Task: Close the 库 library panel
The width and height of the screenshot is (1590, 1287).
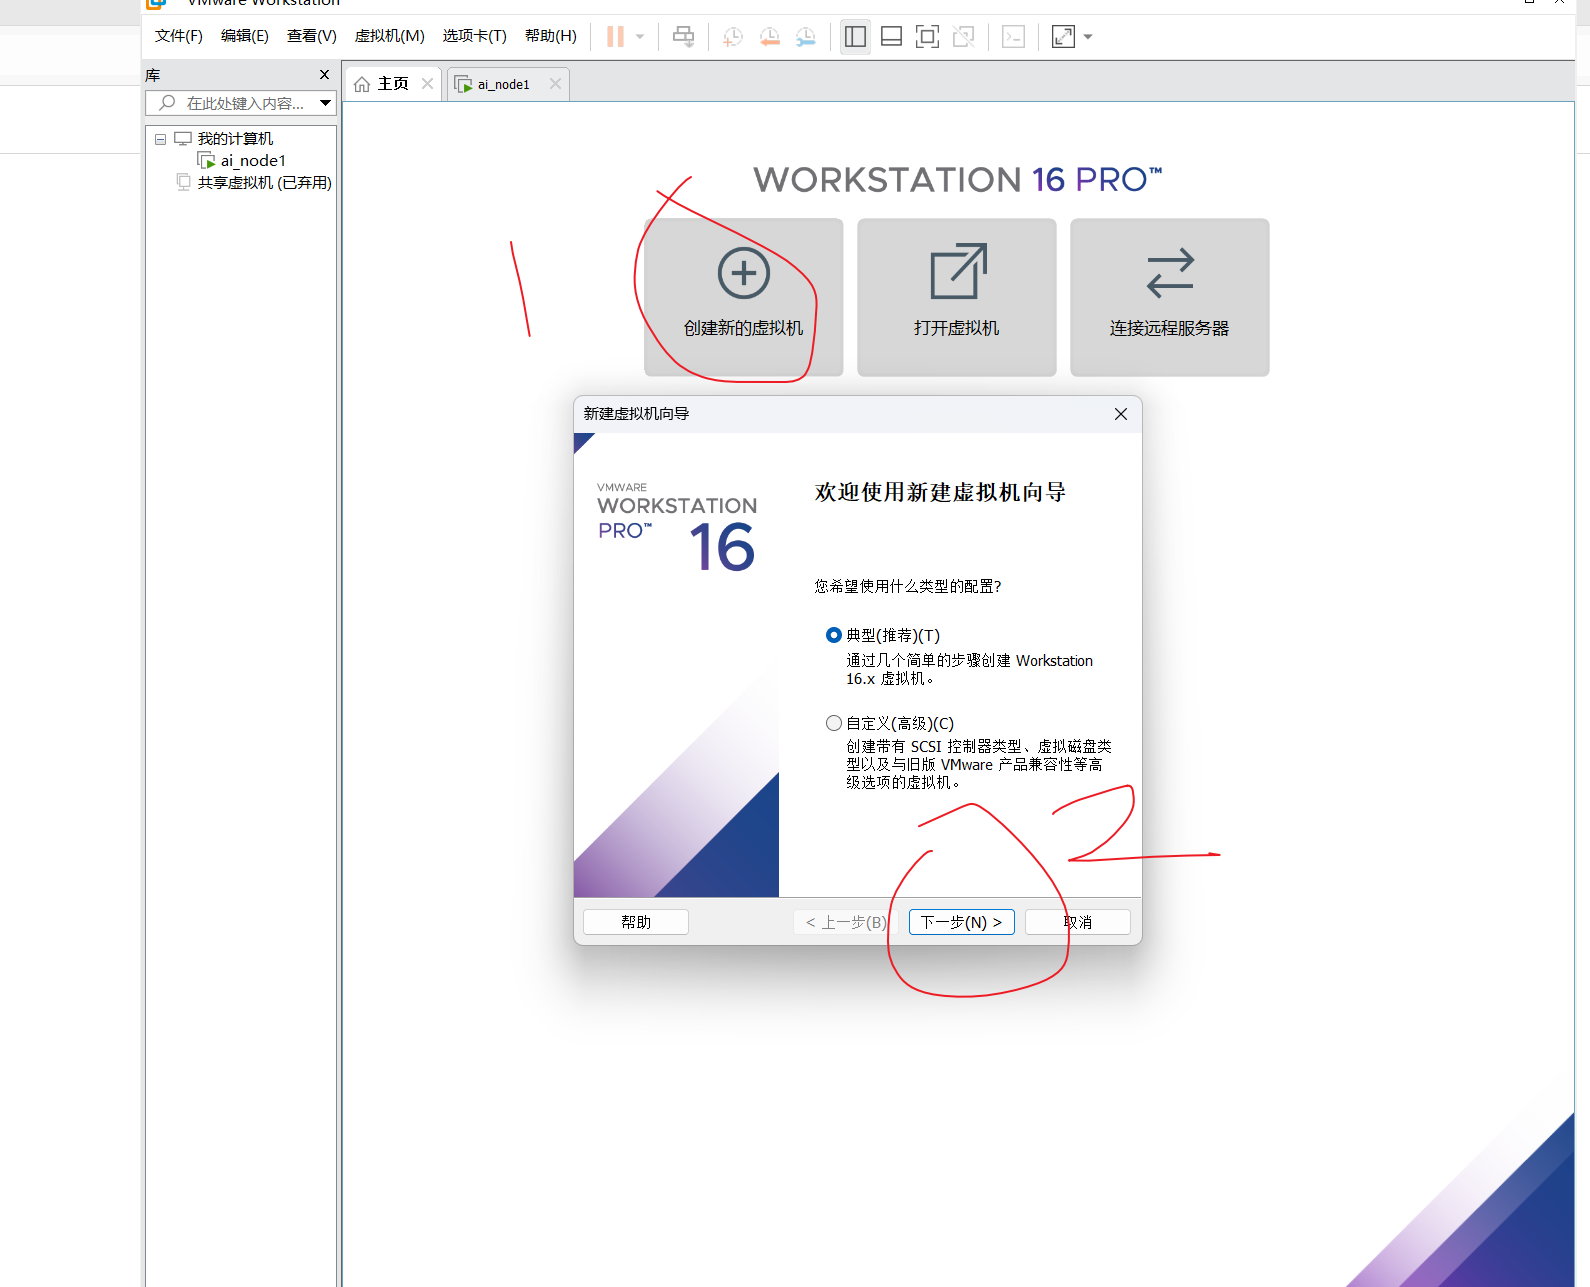Action: 324,75
